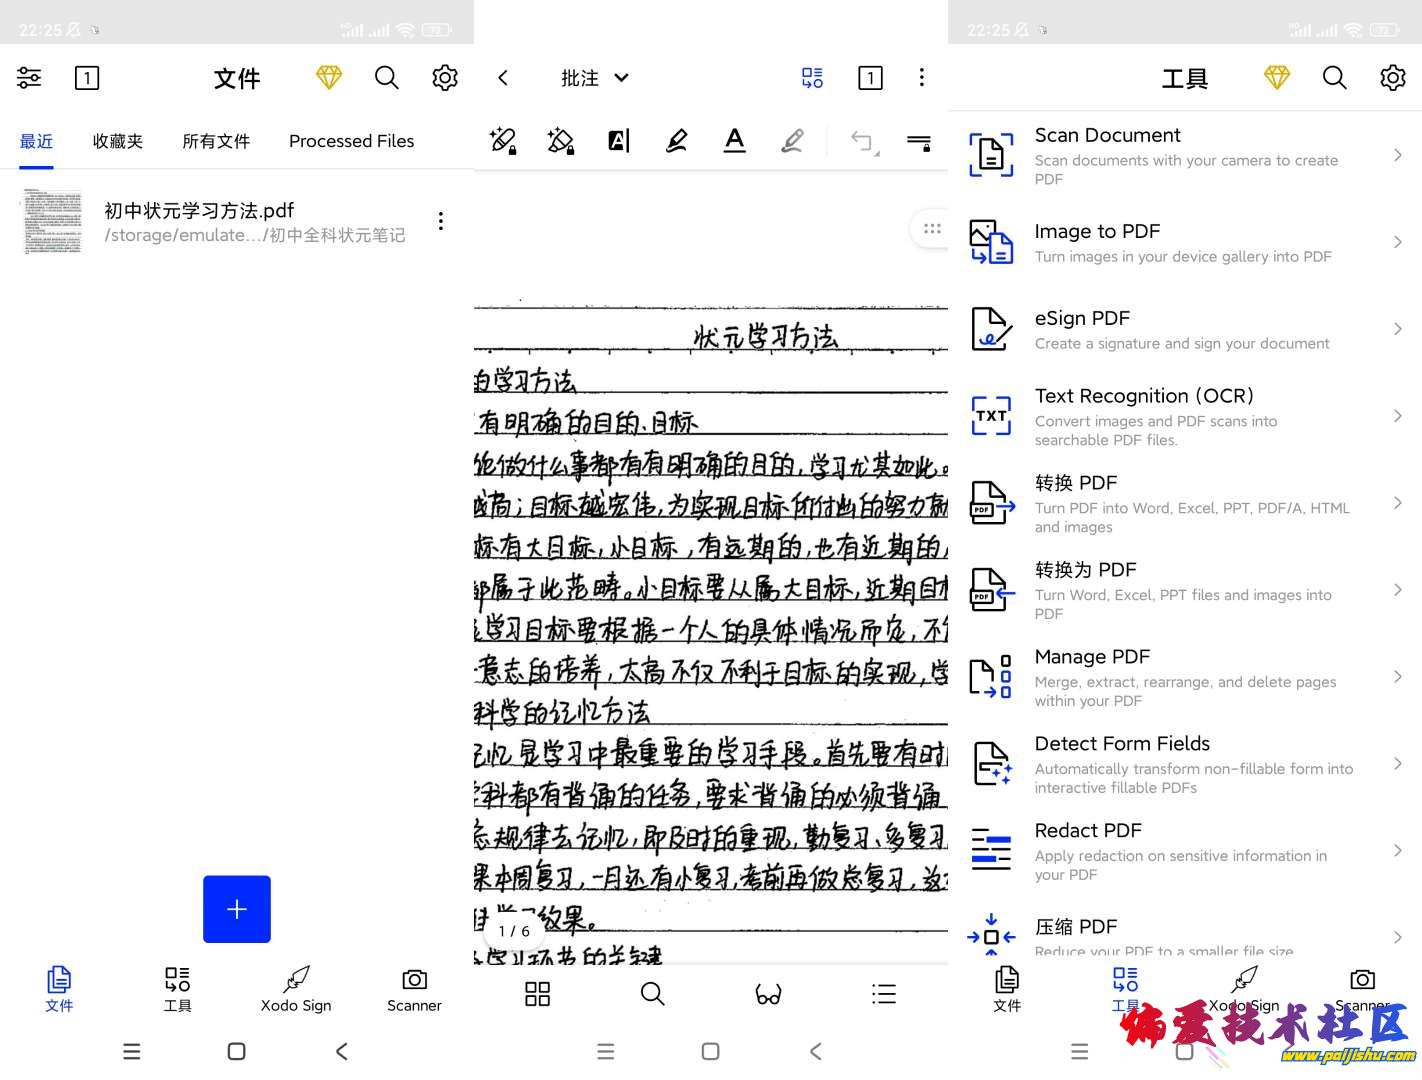Open 初中状元学习方法.pdf file thumbnail
The width and height of the screenshot is (1422, 1080).
pos(51,222)
